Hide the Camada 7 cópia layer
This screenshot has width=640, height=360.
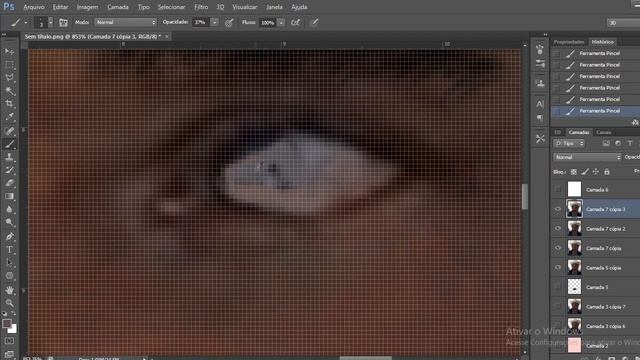[558, 248]
